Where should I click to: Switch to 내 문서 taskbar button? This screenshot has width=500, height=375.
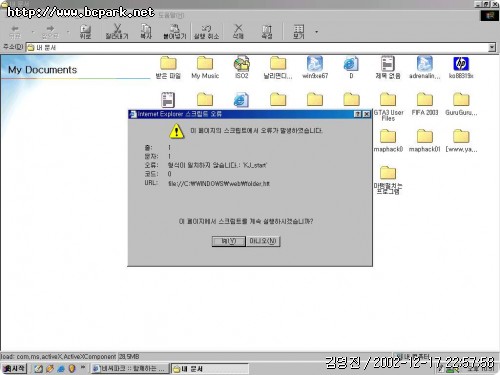[210, 369]
